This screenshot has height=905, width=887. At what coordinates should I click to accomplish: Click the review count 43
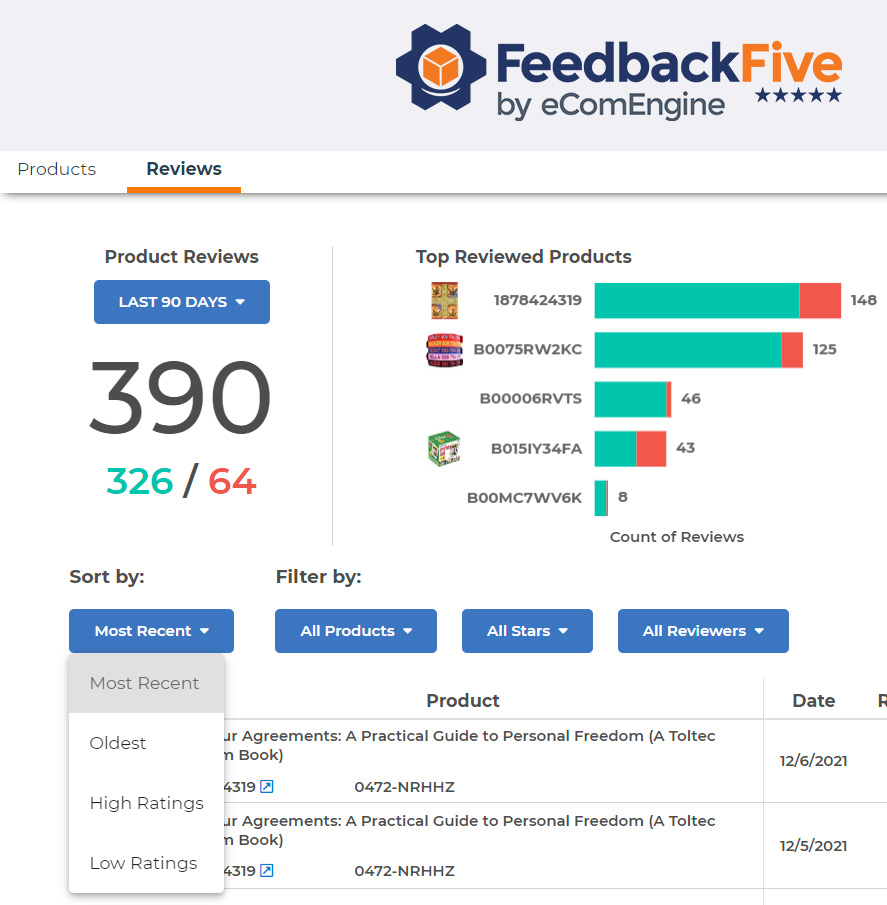click(x=685, y=448)
